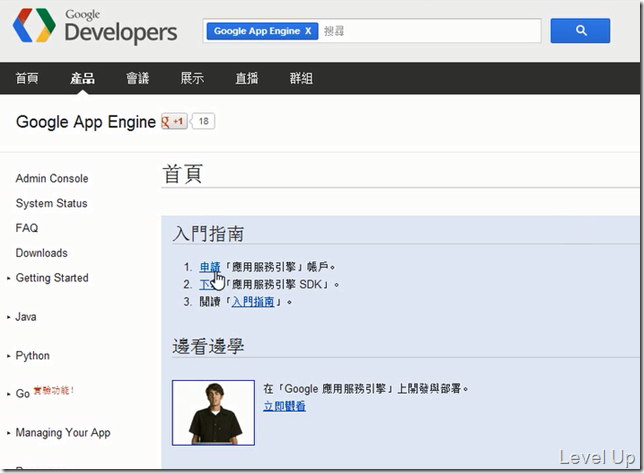The image size is (644, 473).
Task: Click the Google +1 button
Action: point(174,121)
